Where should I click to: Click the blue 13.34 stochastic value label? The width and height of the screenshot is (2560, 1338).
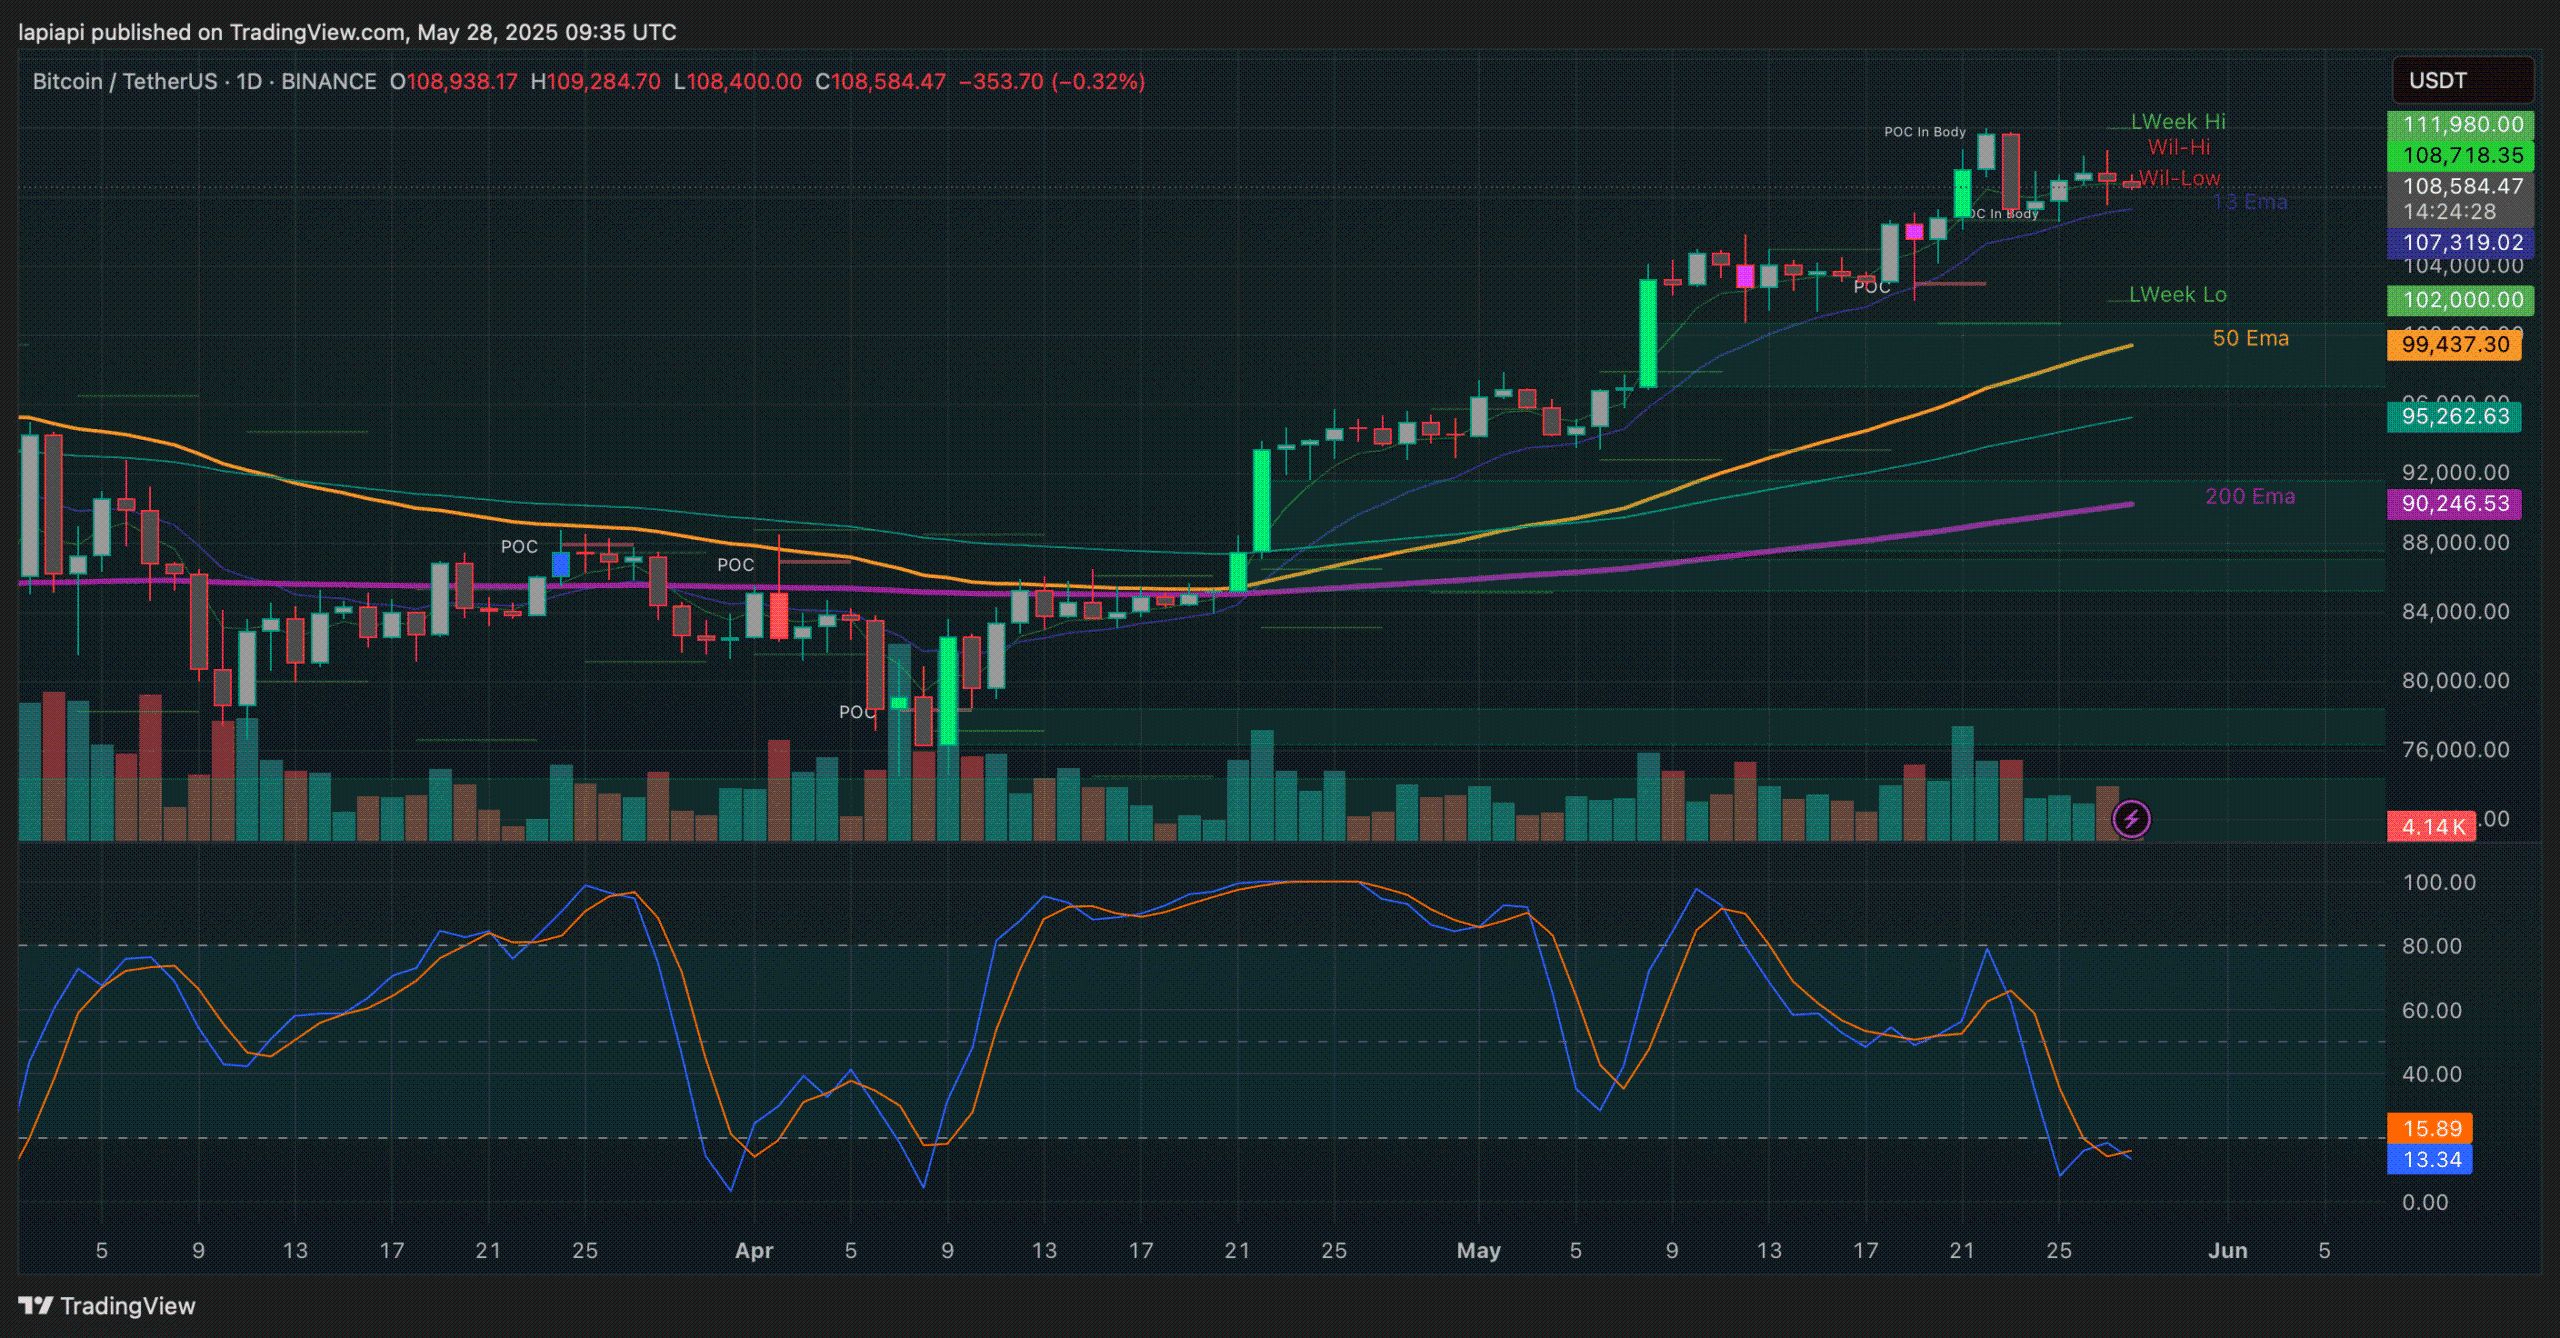(2430, 1160)
